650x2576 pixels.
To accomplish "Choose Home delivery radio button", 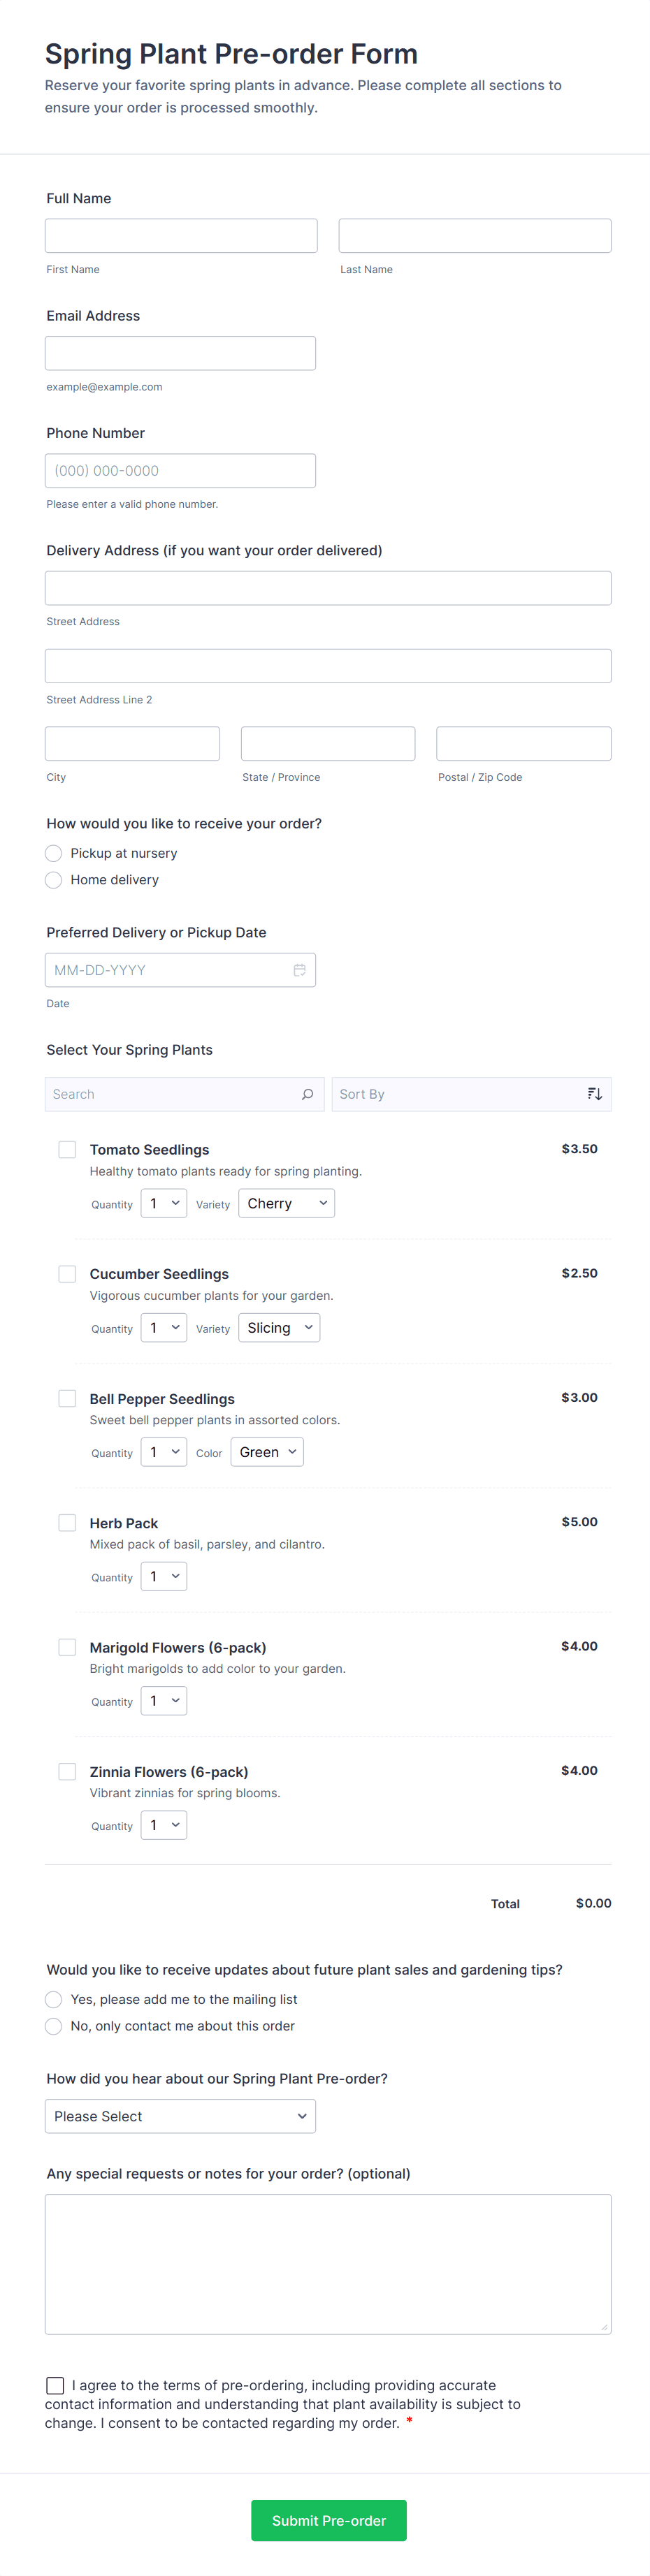I will 54,880.
